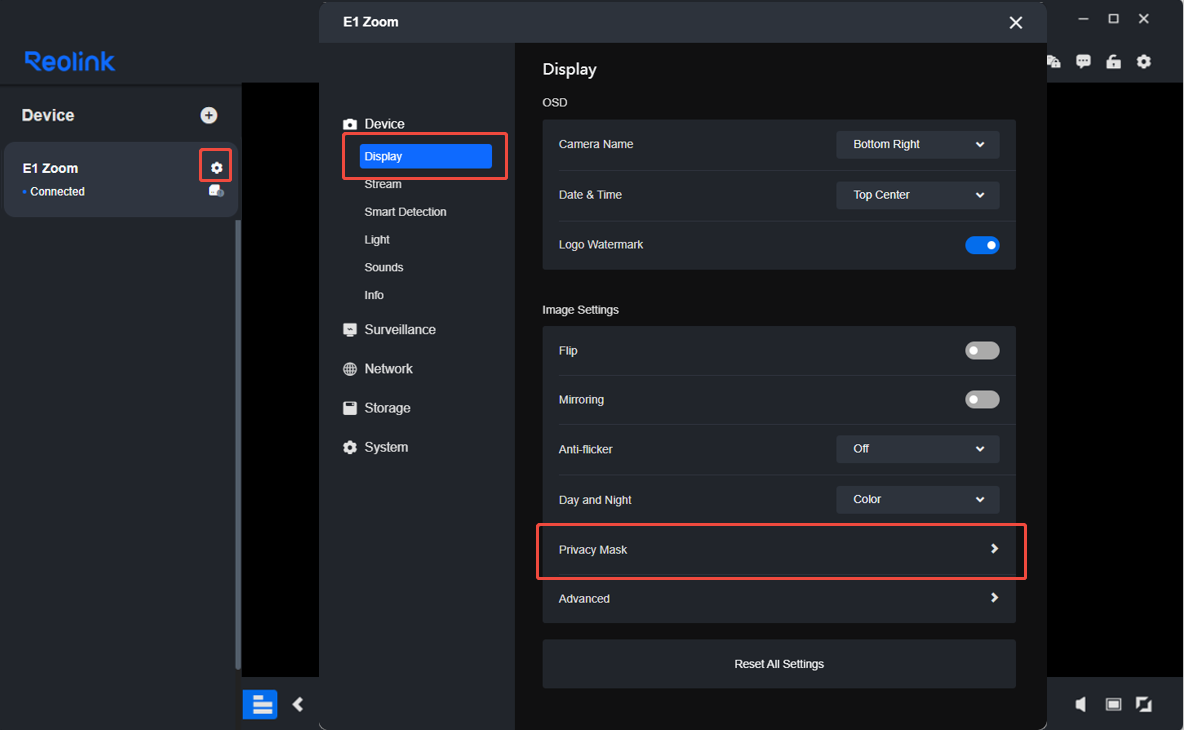
Task: Collapse the sidebar with left arrow
Action: pyautogui.click(x=298, y=704)
